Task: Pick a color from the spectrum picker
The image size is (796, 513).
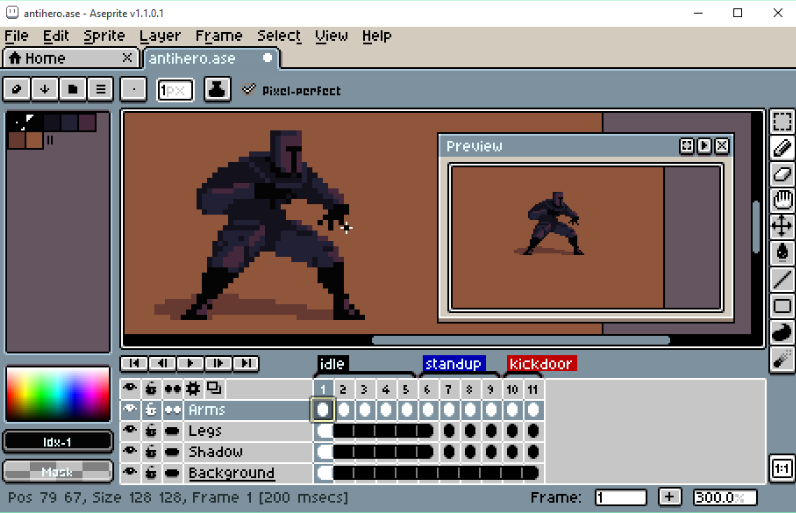Action: tap(58, 394)
